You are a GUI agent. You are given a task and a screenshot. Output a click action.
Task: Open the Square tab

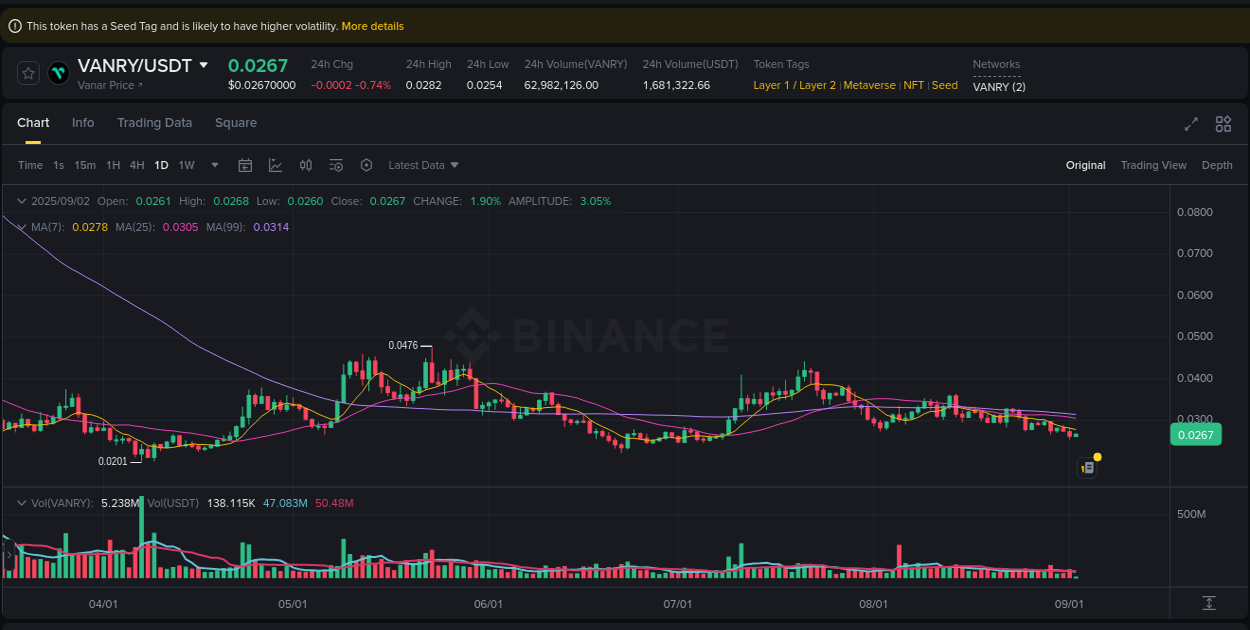coord(236,122)
